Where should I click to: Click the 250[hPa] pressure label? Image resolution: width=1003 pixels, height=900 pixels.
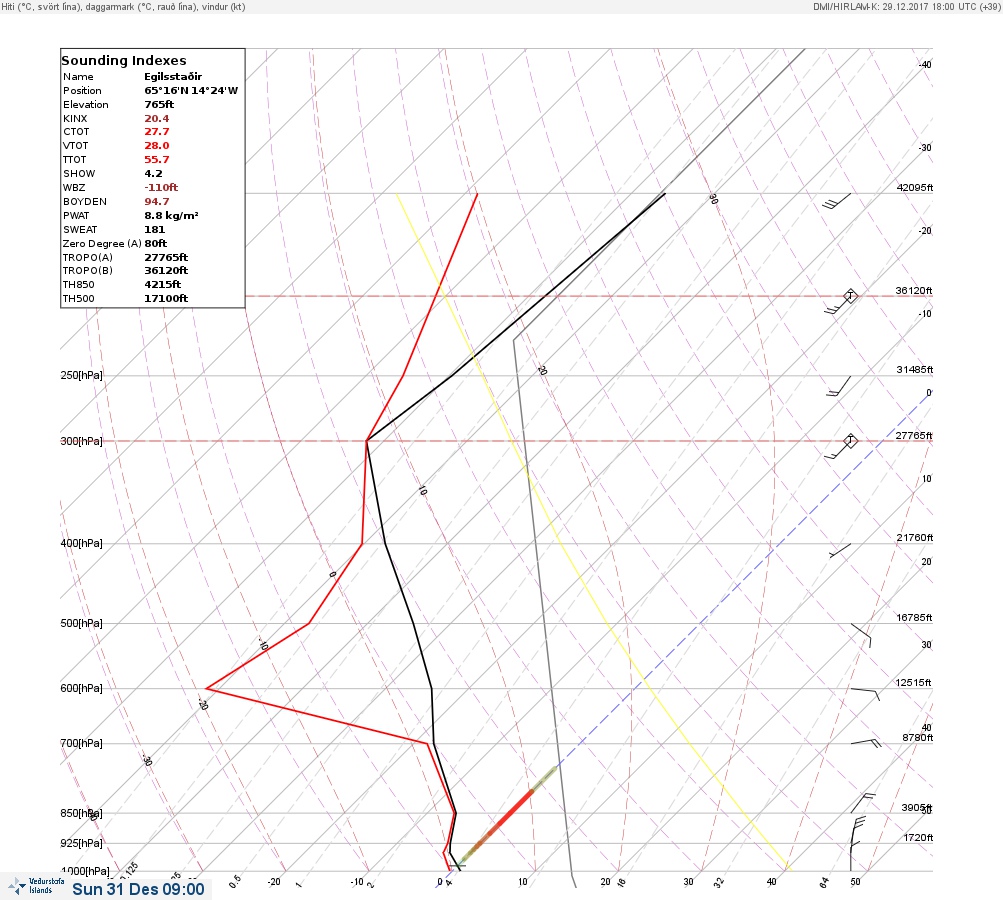81,375
